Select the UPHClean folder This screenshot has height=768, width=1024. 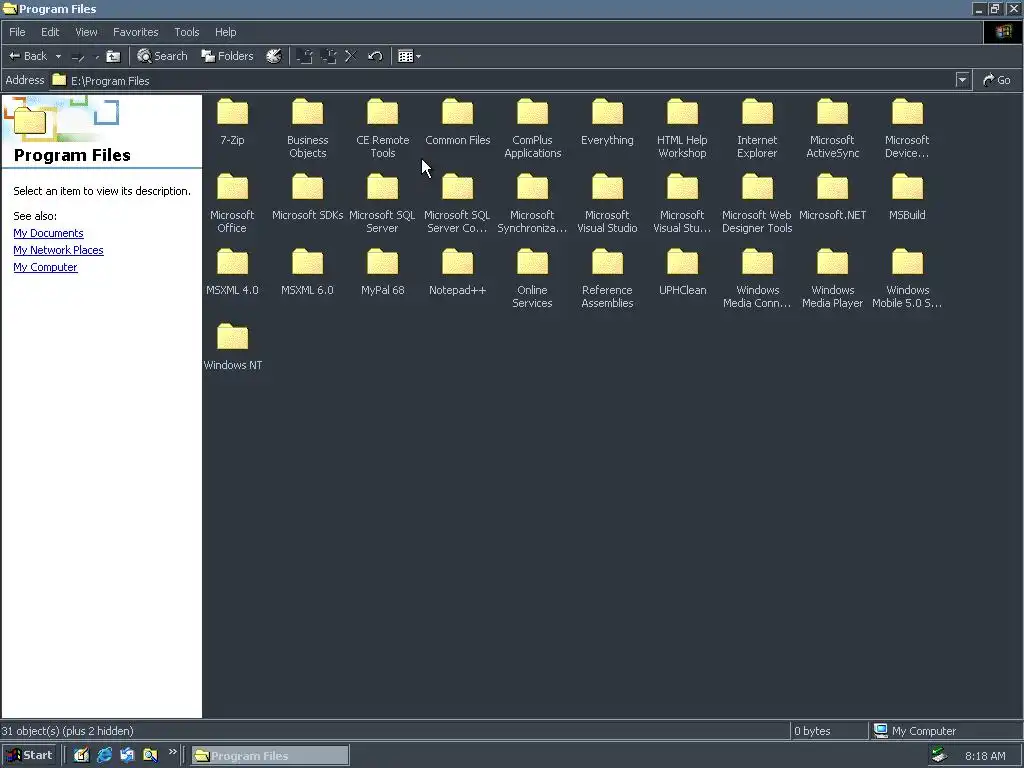682,273
